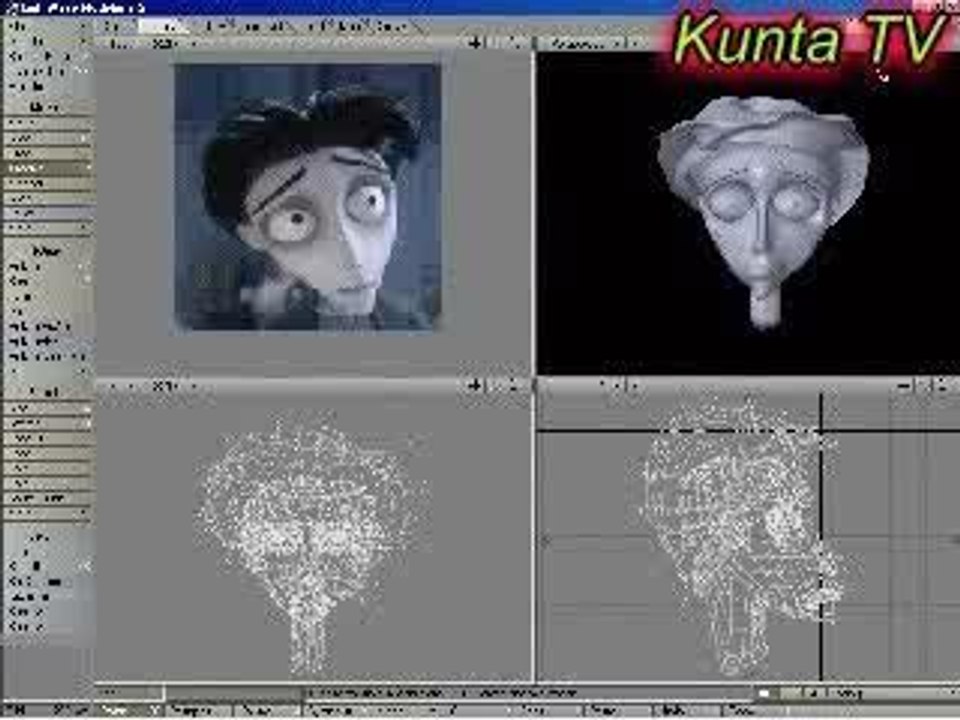This screenshot has height=720, width=960.
Task: Click the move (plus) icon of the front wireframe viewport
Action: [474, 386]
